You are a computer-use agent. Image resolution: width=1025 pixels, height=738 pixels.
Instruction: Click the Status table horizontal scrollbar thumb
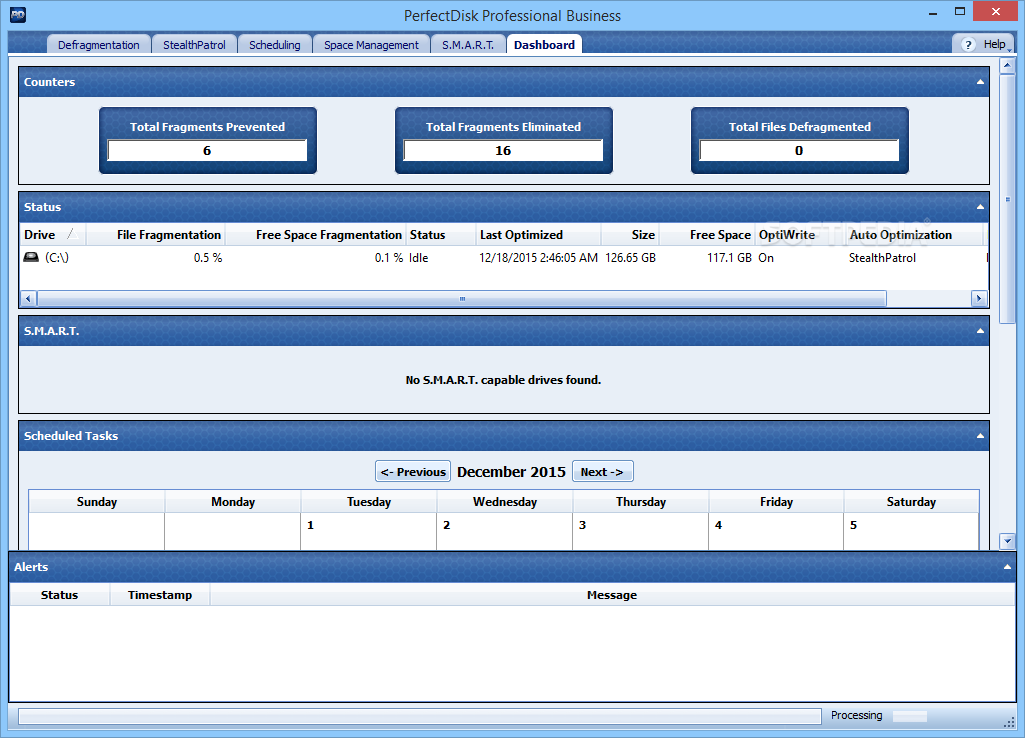click(462, 299)
